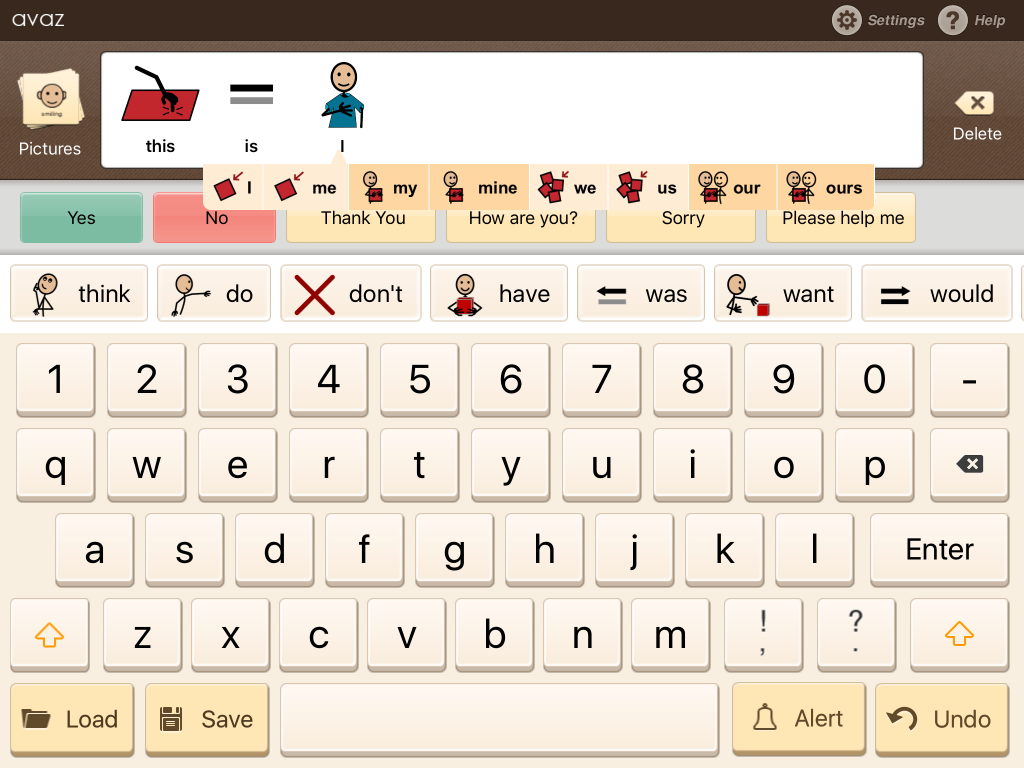Tap the letter f key
This screenshot has width=1024, height=768.
pos(364,549)
